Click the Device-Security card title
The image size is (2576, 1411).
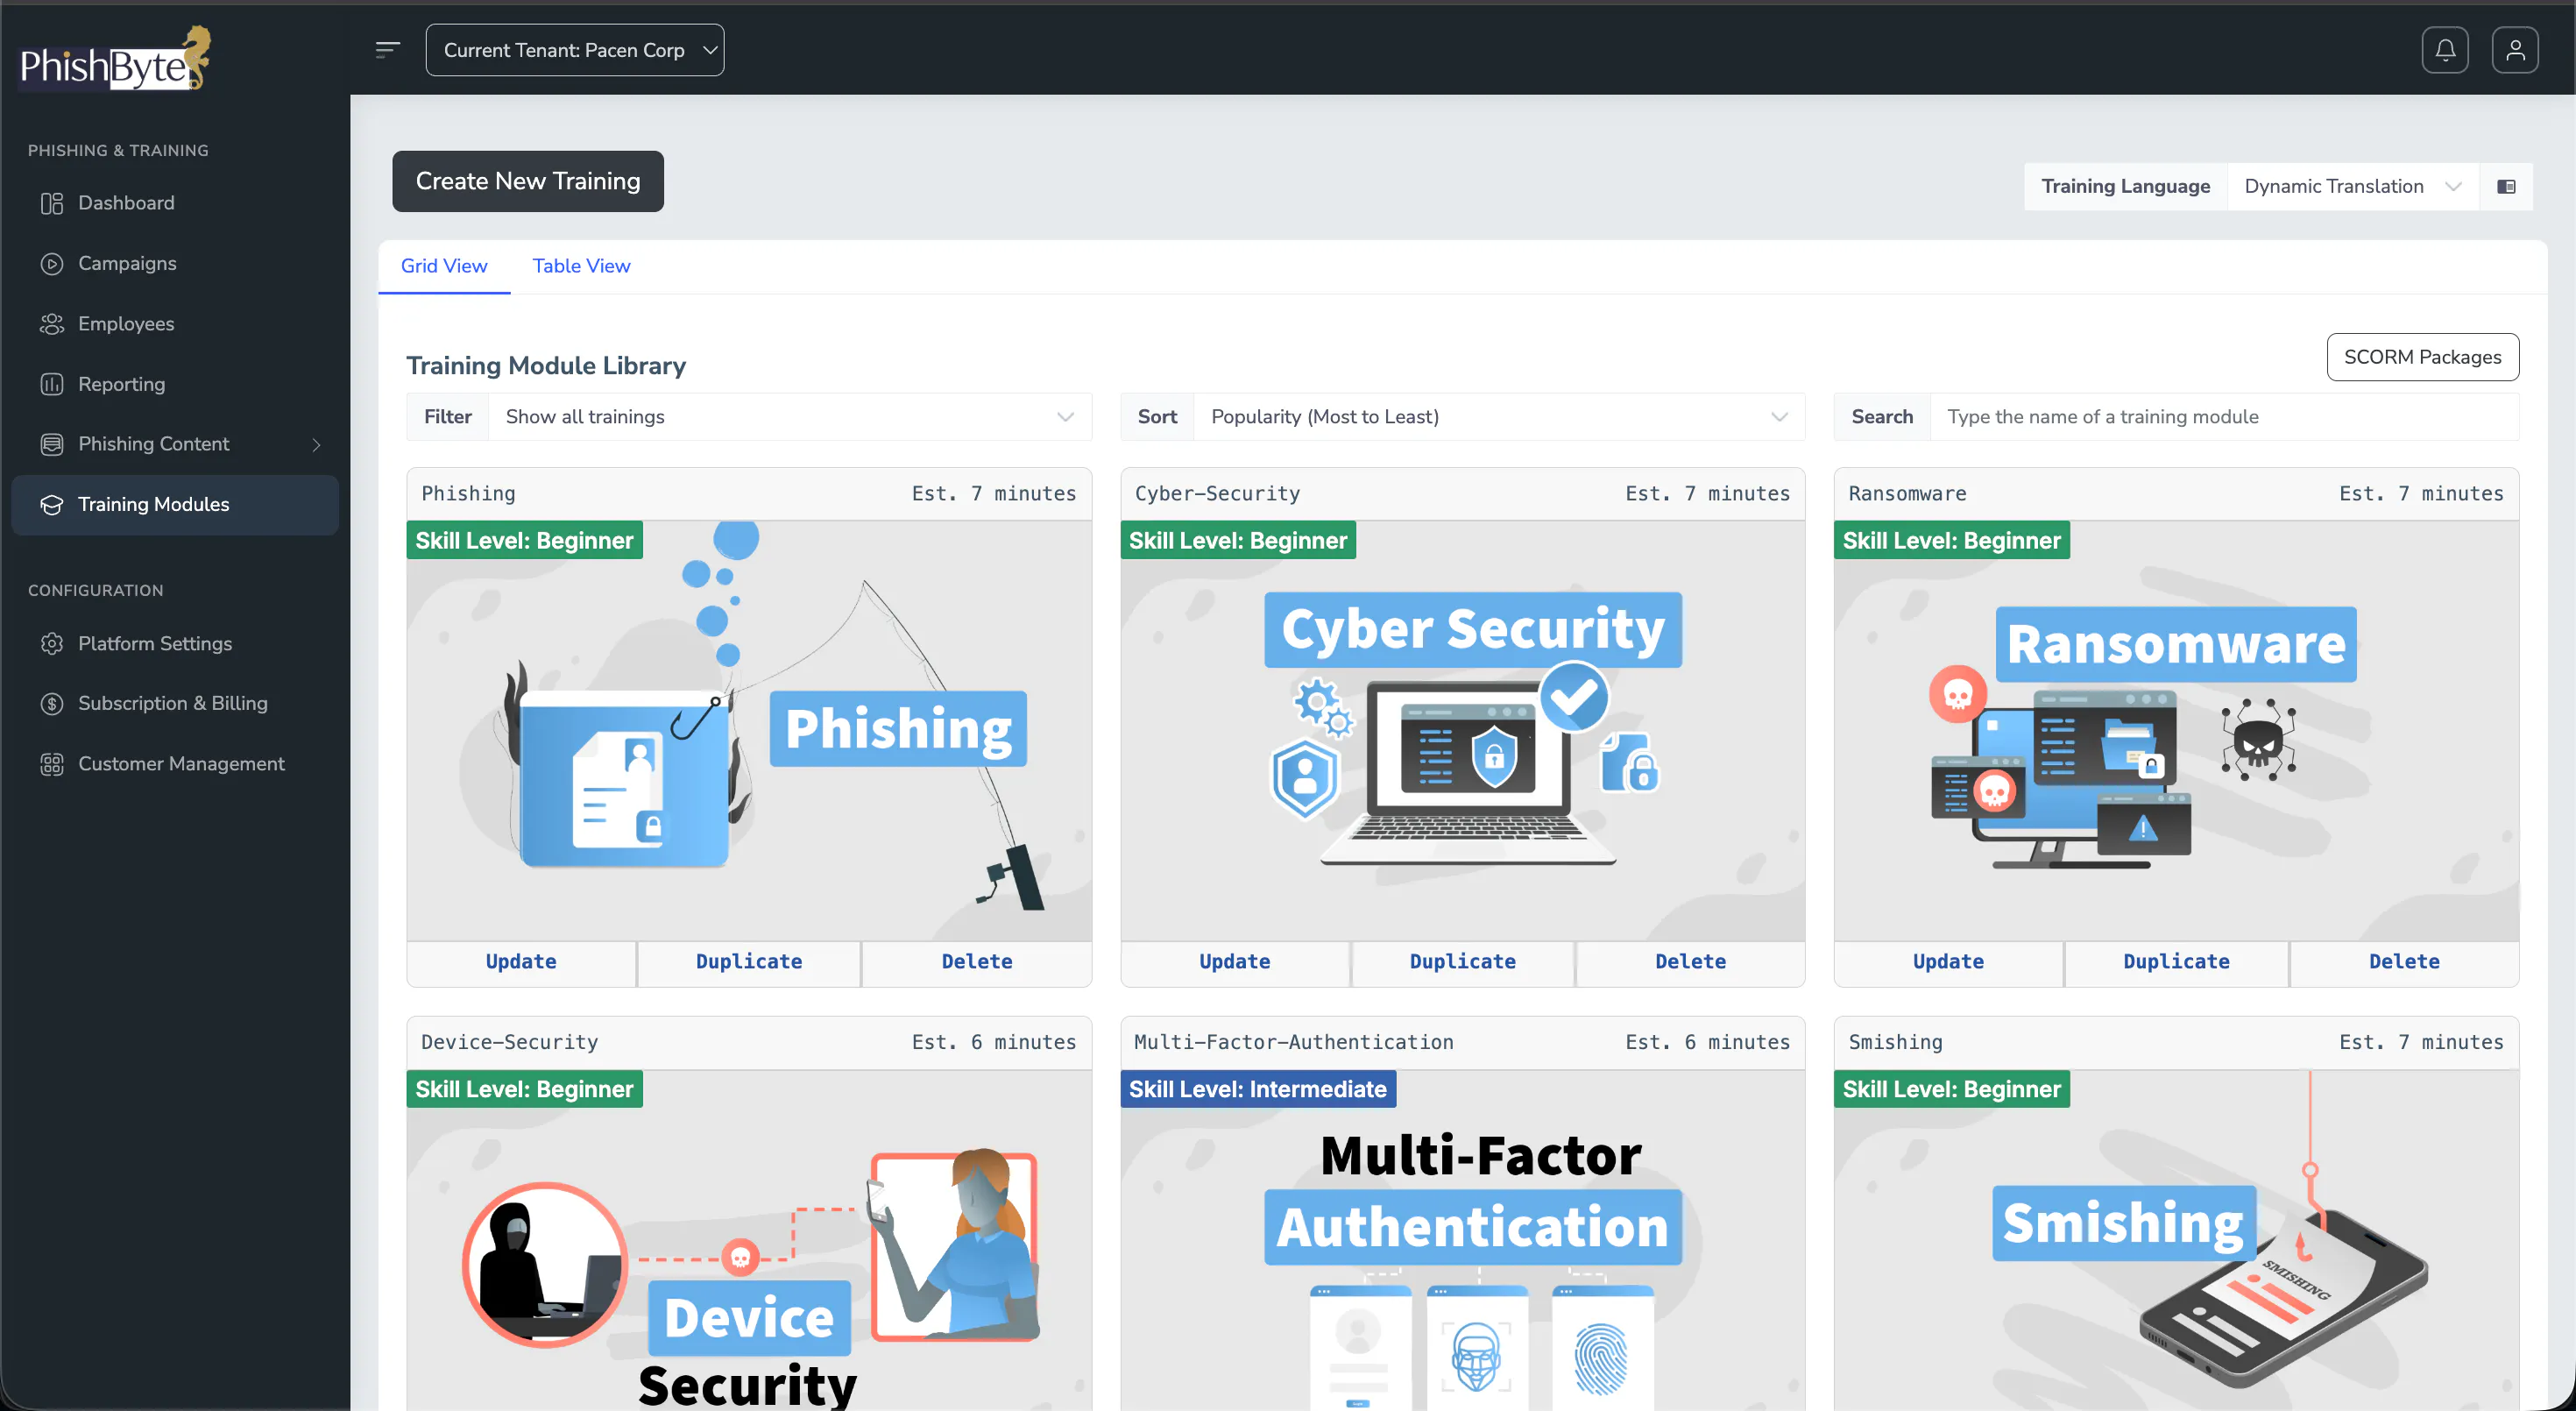(510, 1042)
